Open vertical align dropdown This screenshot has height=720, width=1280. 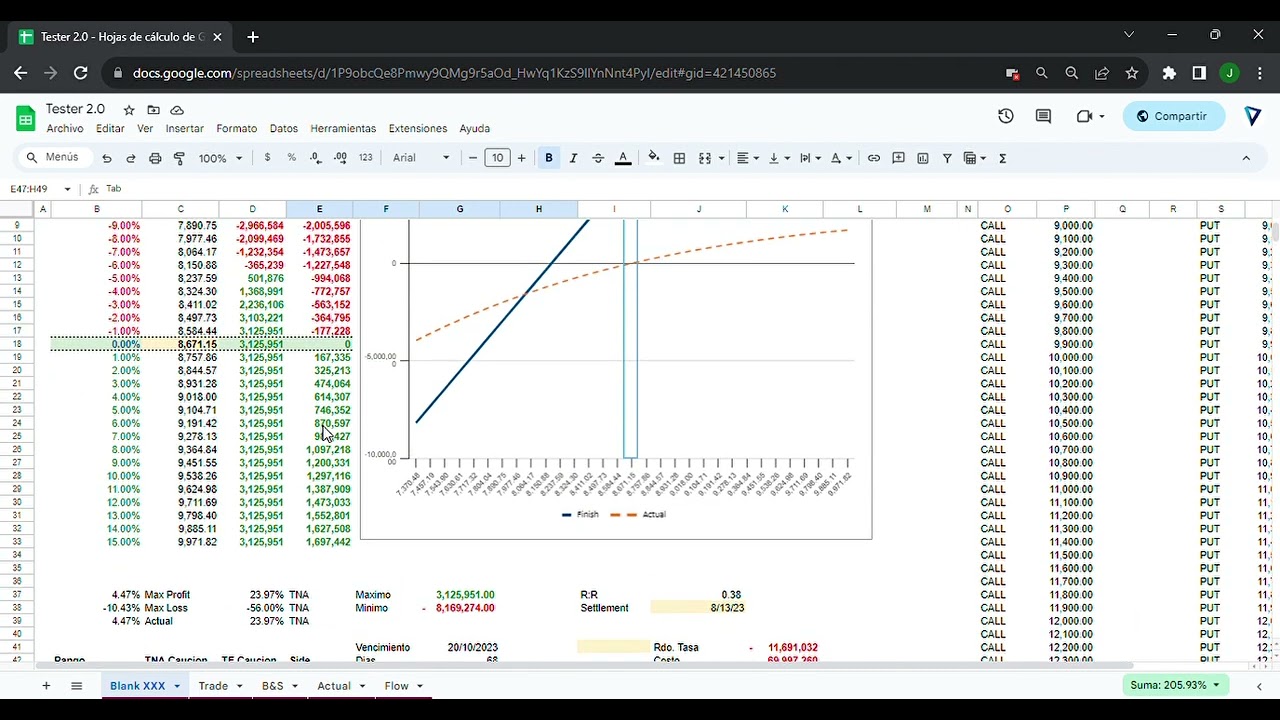(780, 158)
